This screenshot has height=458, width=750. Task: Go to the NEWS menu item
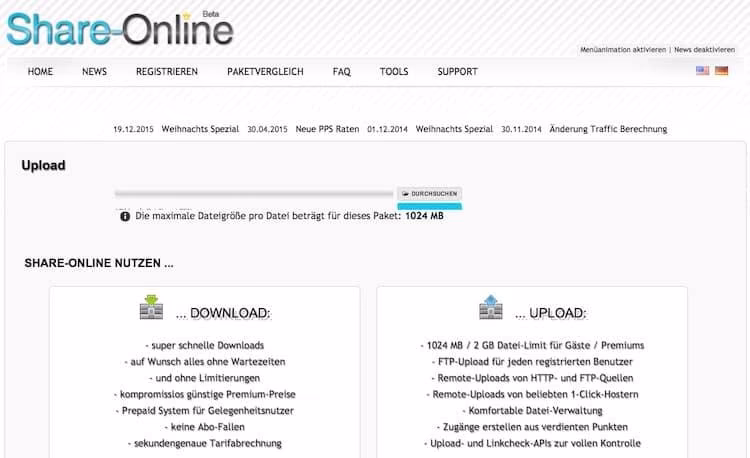[x=94, y=72]
